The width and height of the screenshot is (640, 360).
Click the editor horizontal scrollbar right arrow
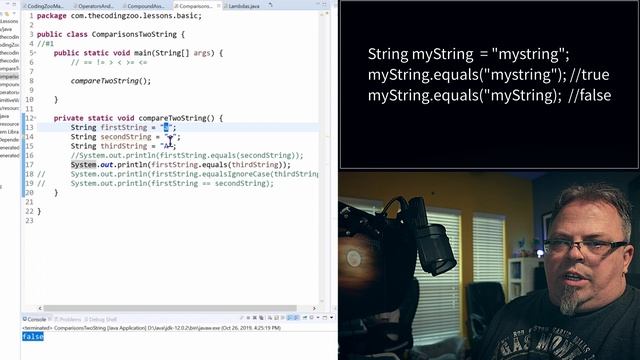pyautogui.click(x=314, y=308)
